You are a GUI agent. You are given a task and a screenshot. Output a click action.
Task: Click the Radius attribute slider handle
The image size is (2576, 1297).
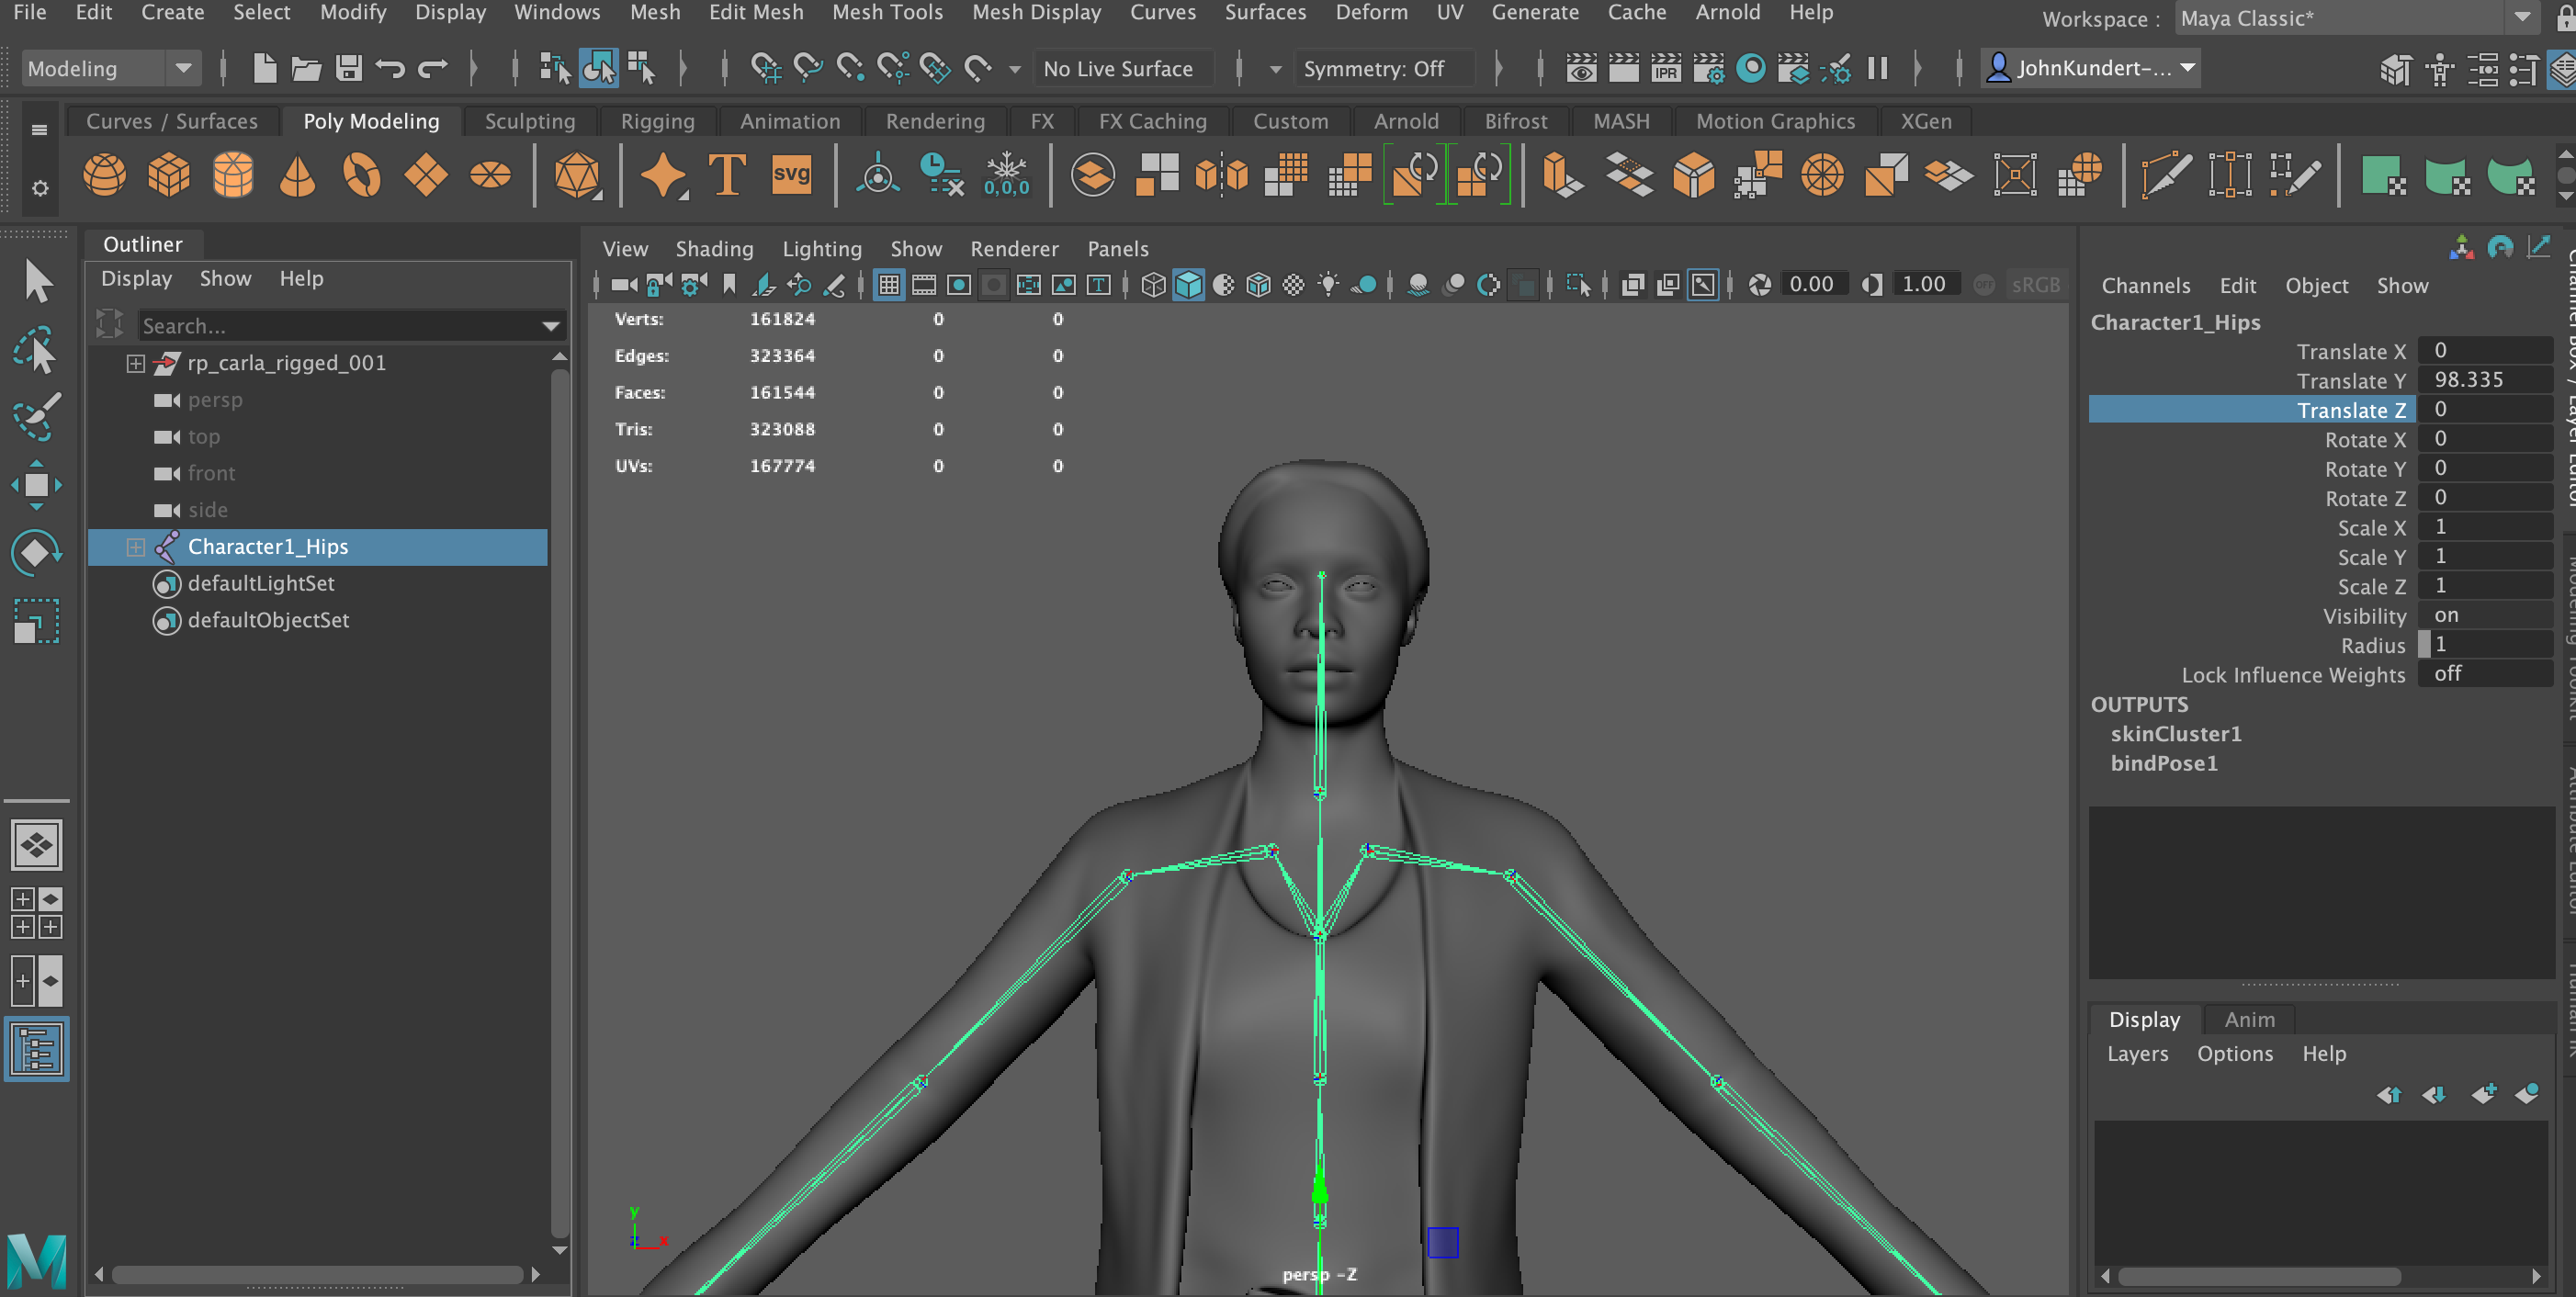[x=2423, y=645]
